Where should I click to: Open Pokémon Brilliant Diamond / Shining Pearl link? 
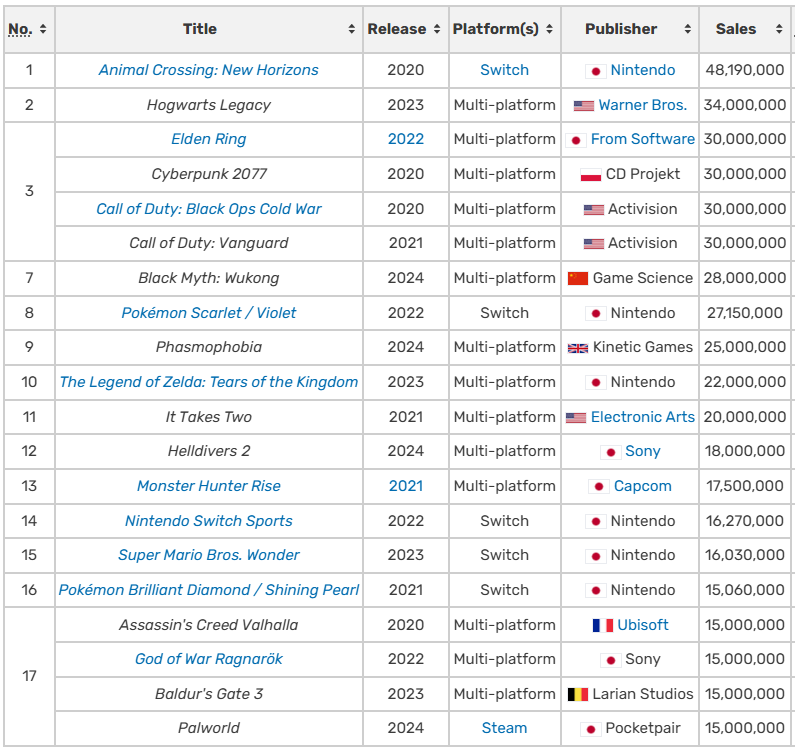[x=208, y=590]
